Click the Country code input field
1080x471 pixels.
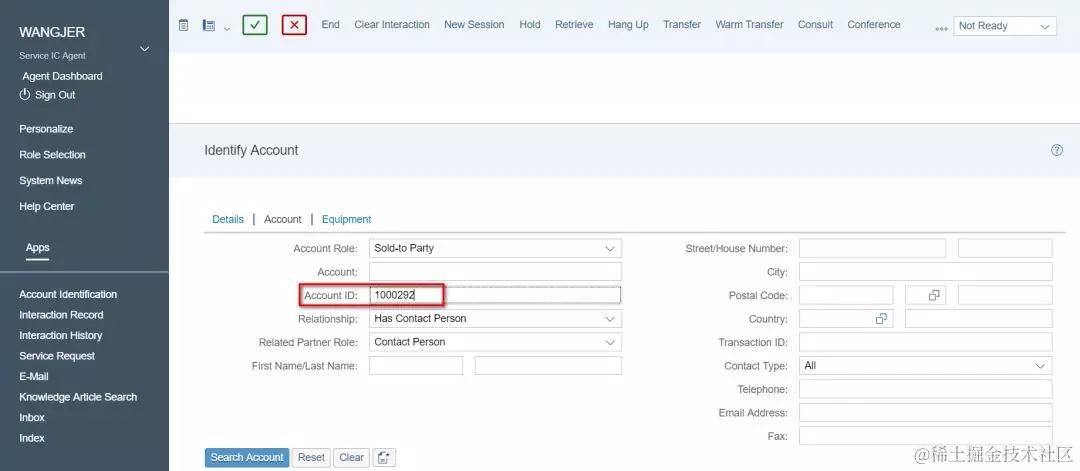tap(846, 319)
